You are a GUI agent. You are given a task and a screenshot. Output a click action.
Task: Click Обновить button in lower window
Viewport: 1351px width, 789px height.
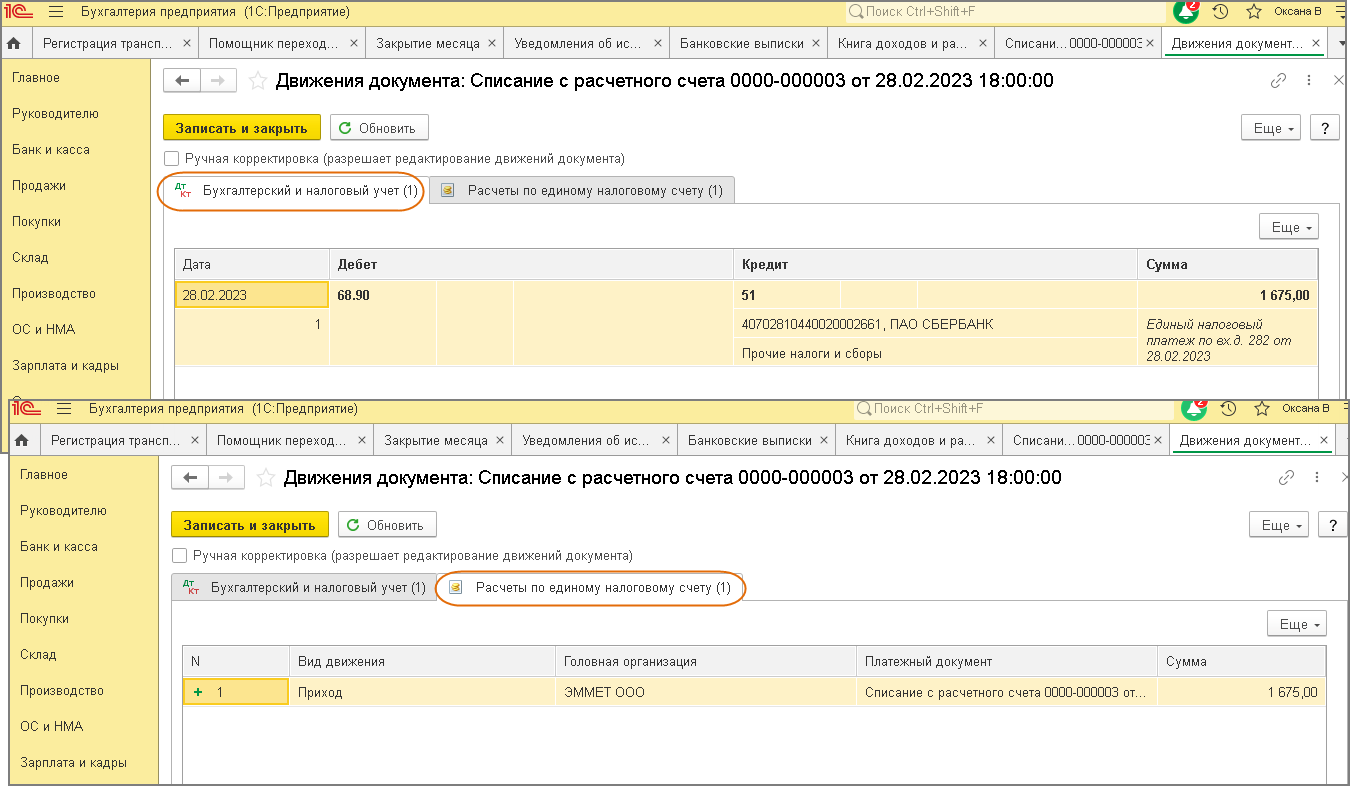pyautogui.click(x=387, y=525)
